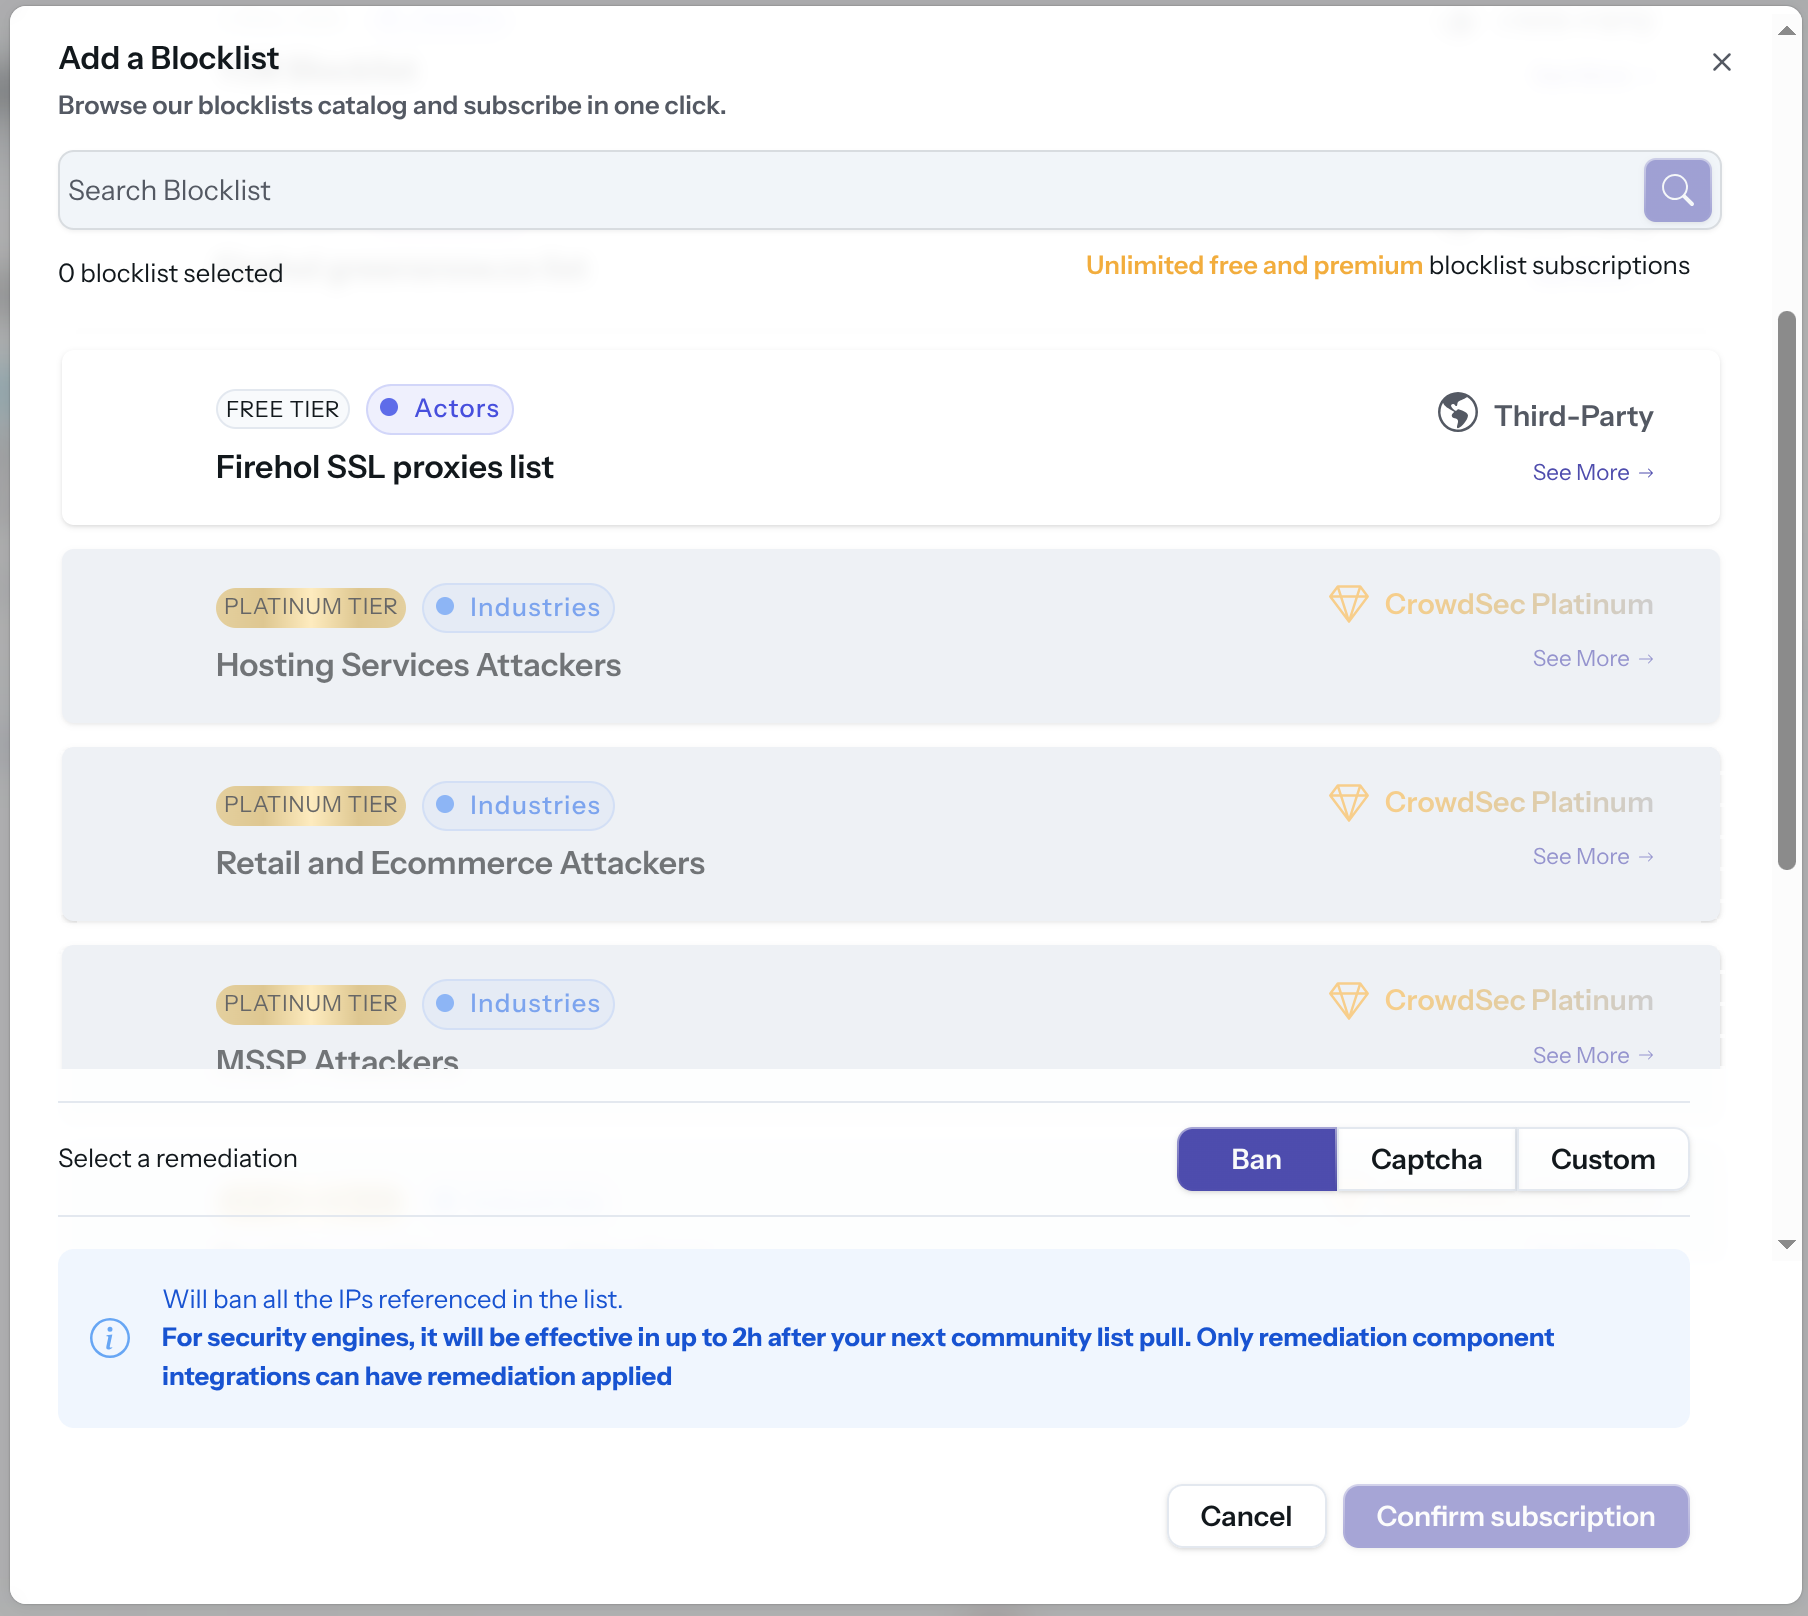Click the Cancel button
Viewport: 1808px width, 1616px height.
1246,1516
